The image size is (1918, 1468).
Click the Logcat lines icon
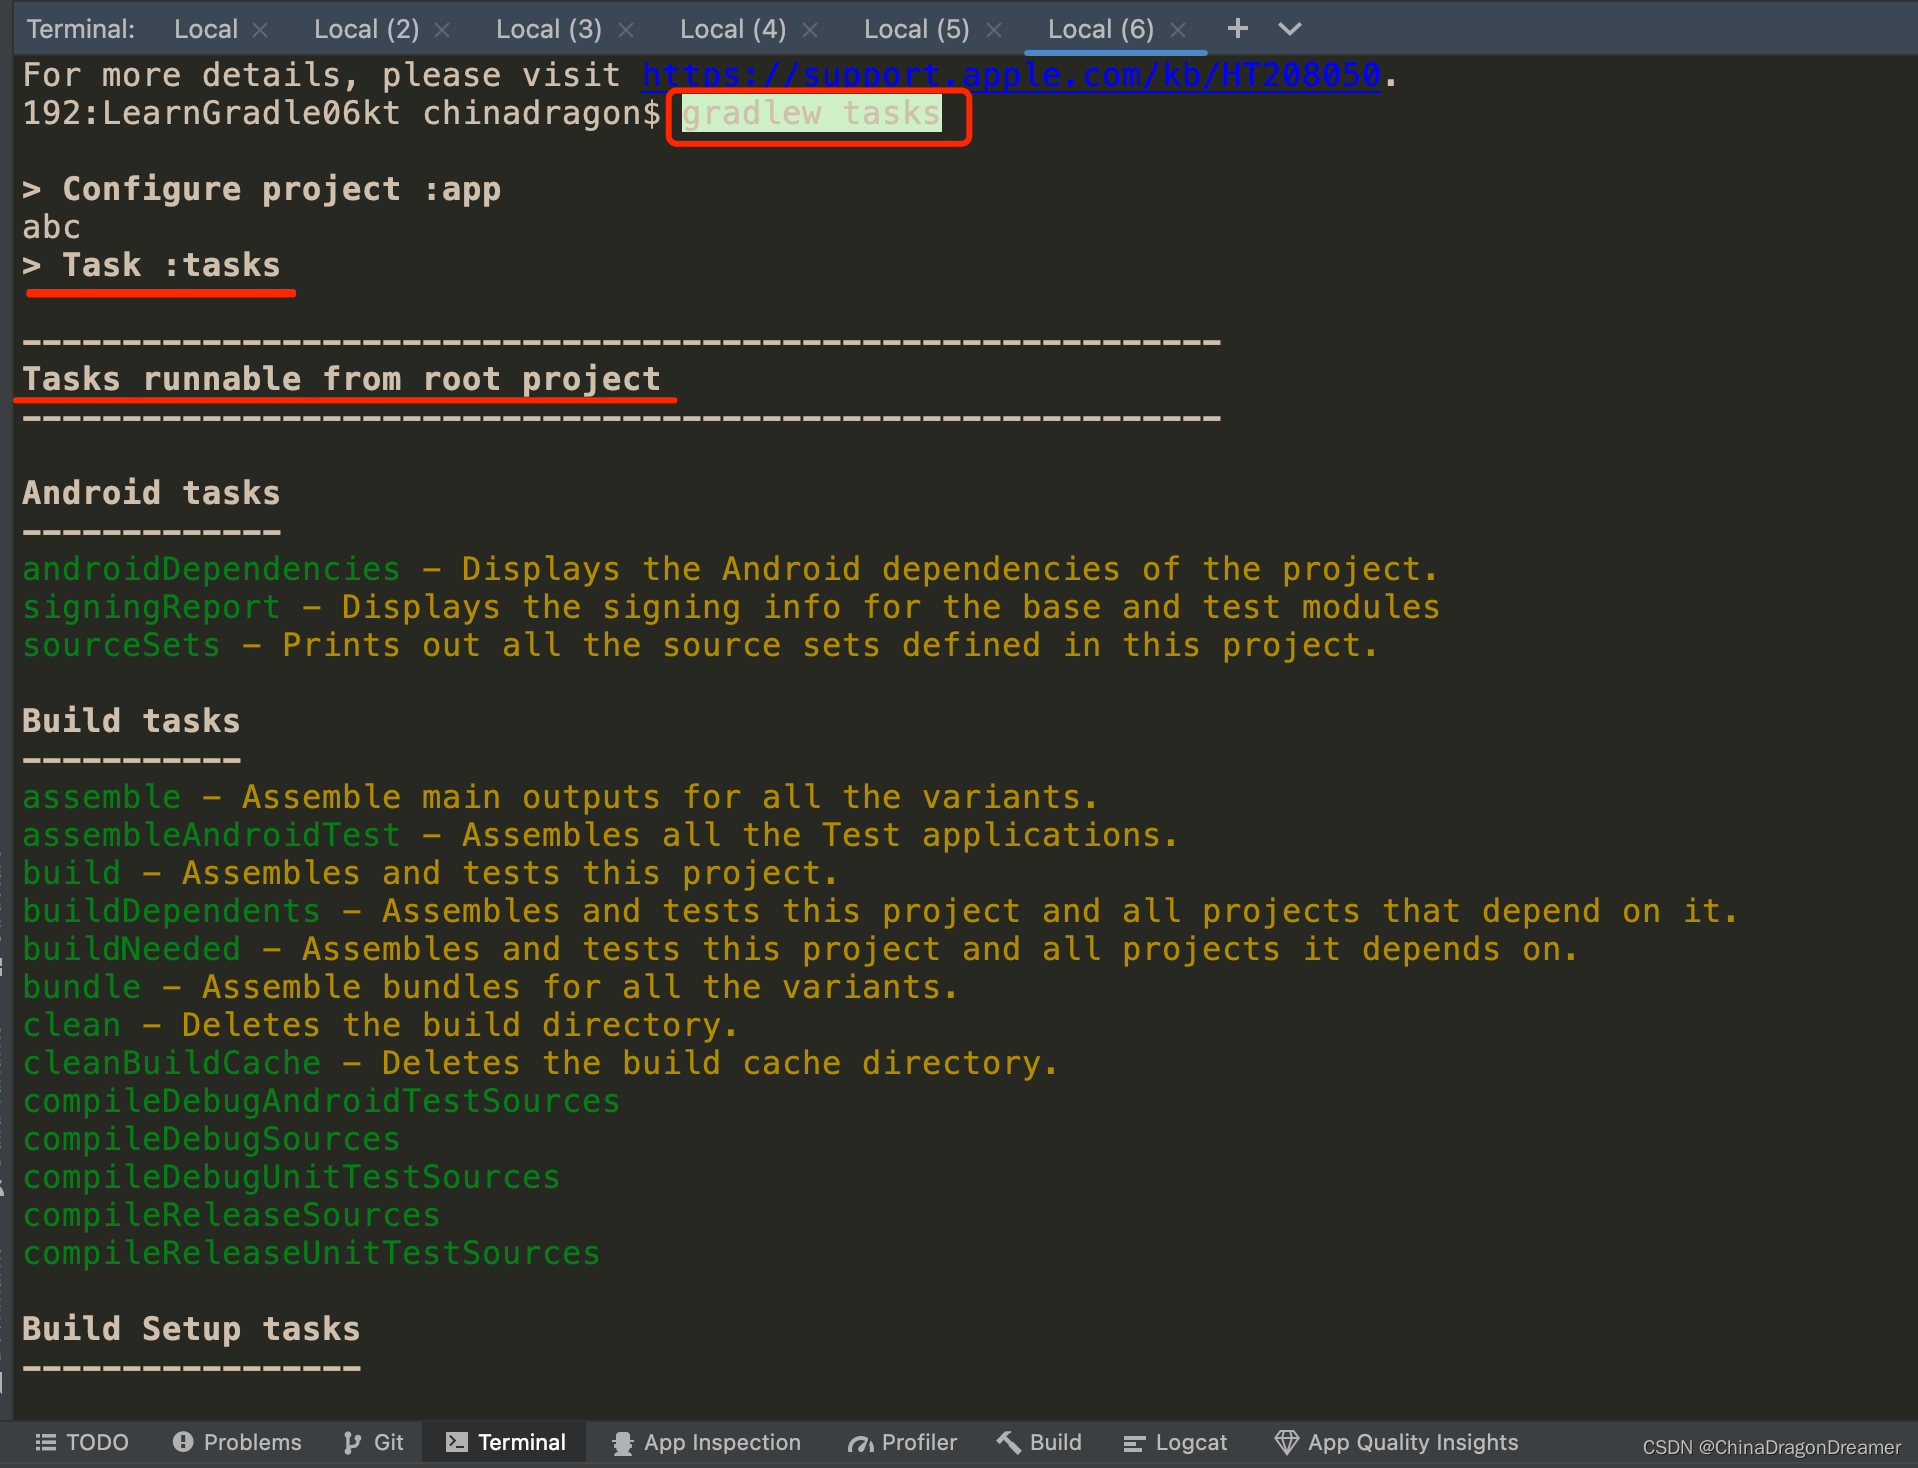click(1133, 1443)
